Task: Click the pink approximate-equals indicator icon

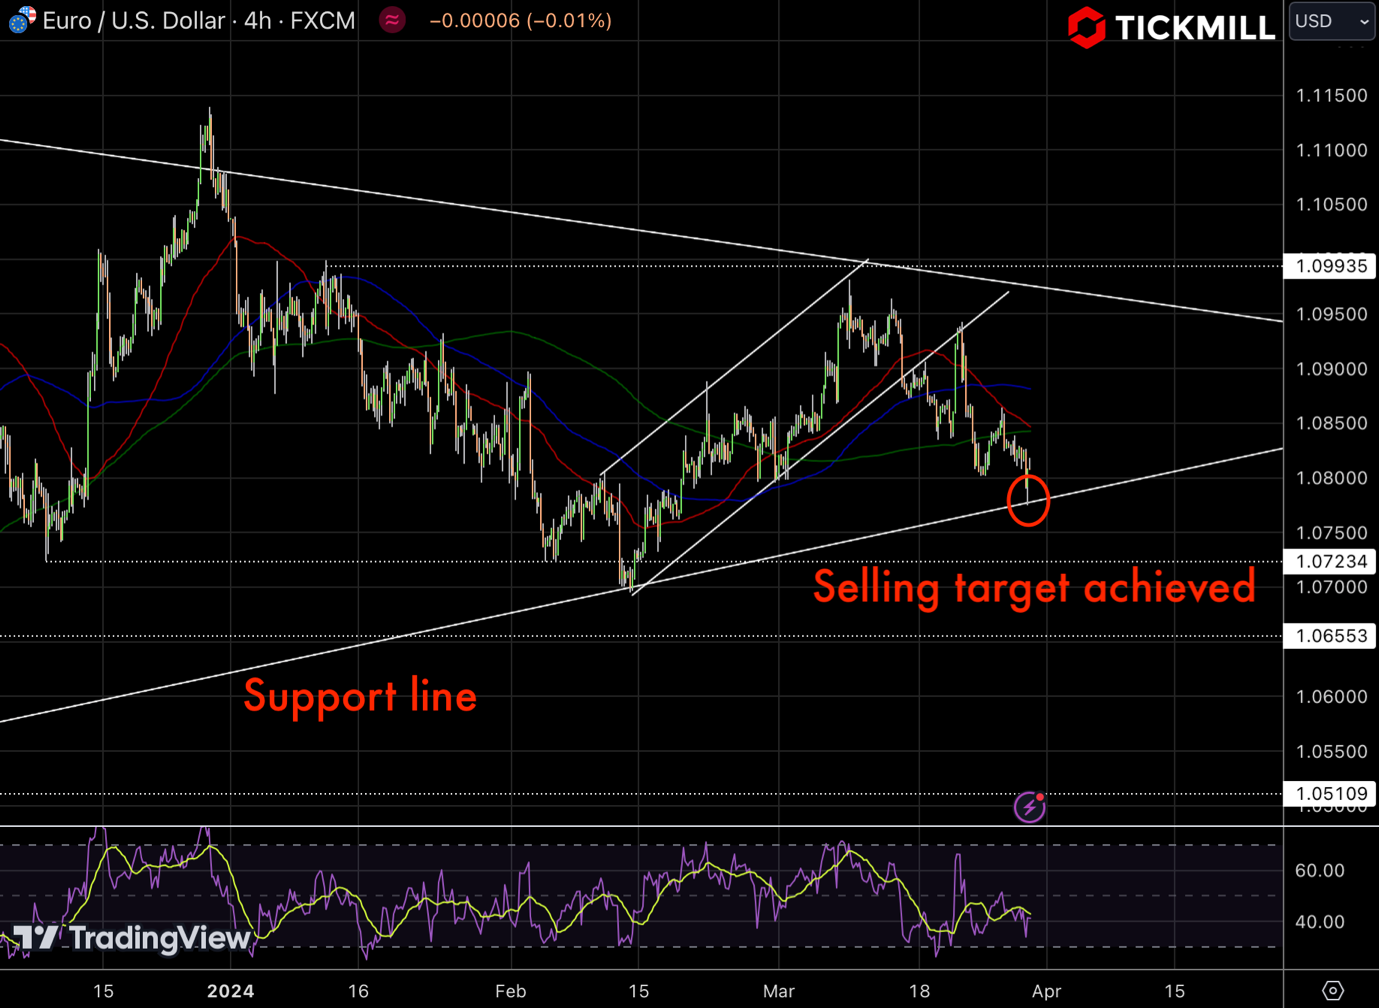Action: point(392,20)
